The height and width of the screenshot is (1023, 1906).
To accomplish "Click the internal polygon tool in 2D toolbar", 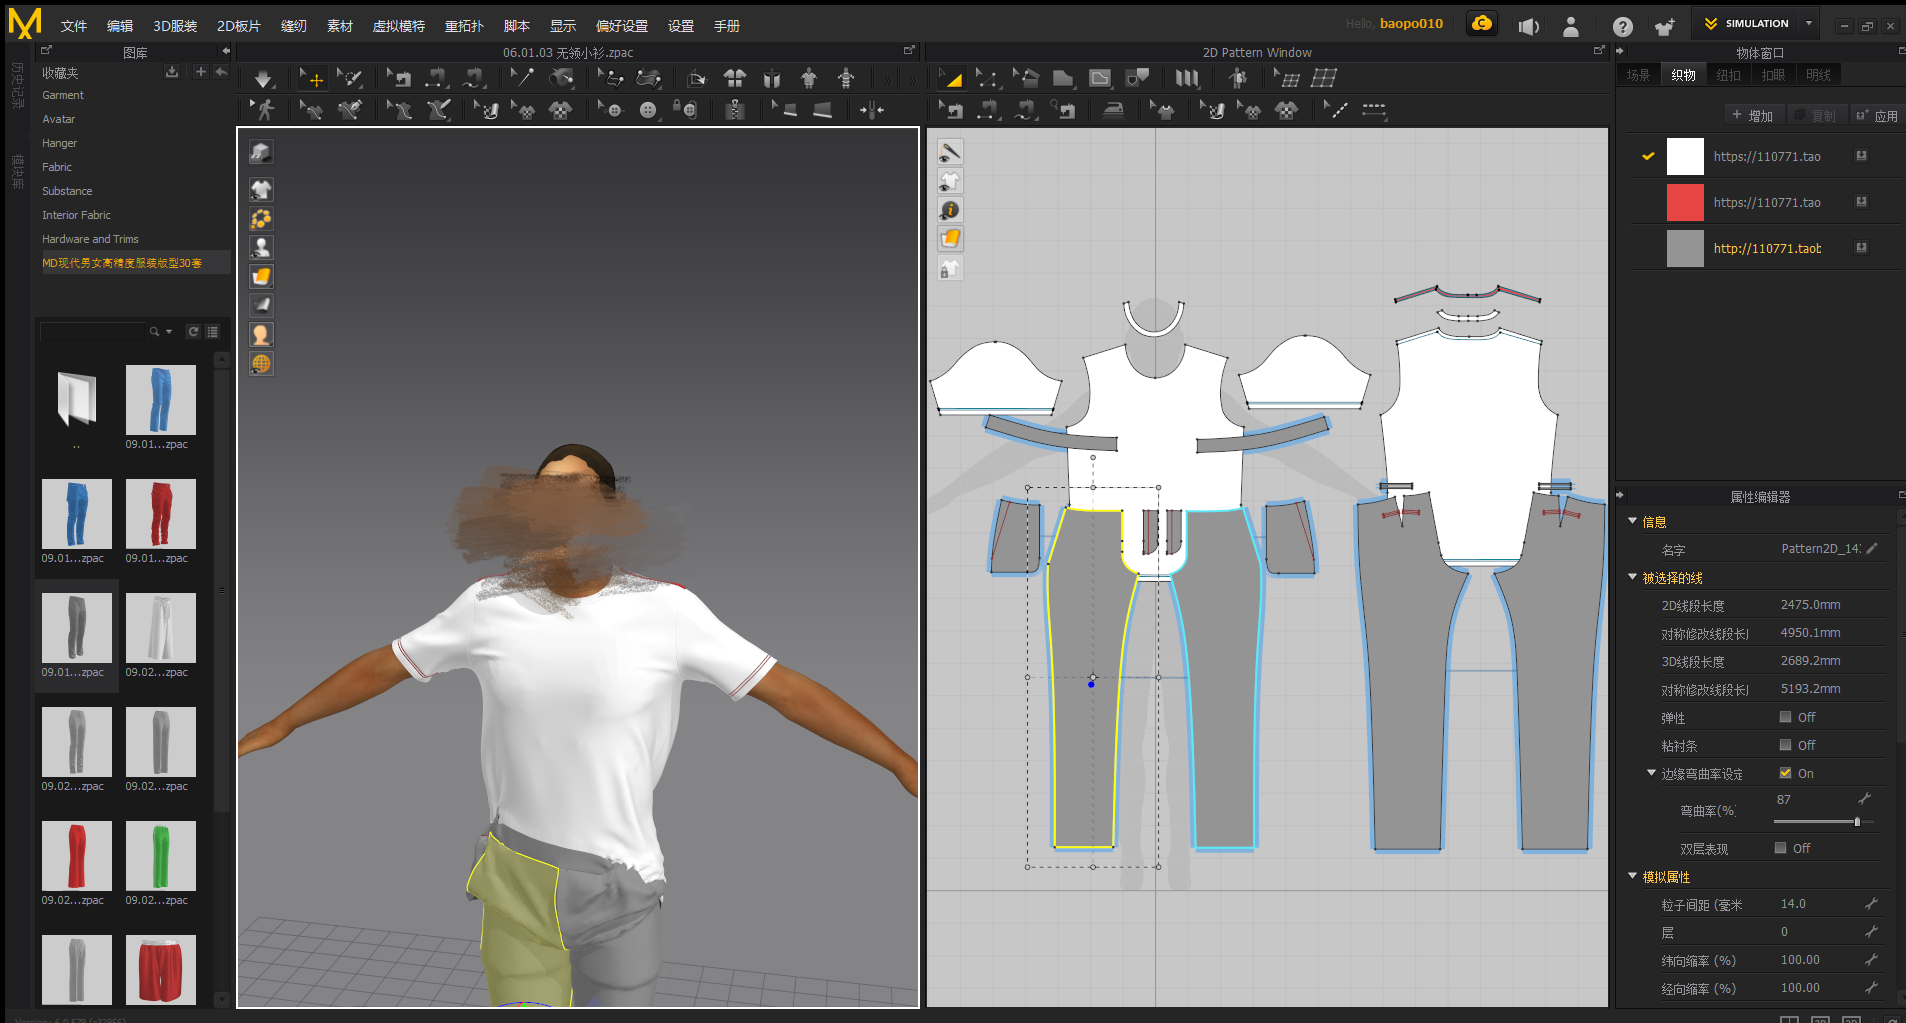I will pos(1099,78).
